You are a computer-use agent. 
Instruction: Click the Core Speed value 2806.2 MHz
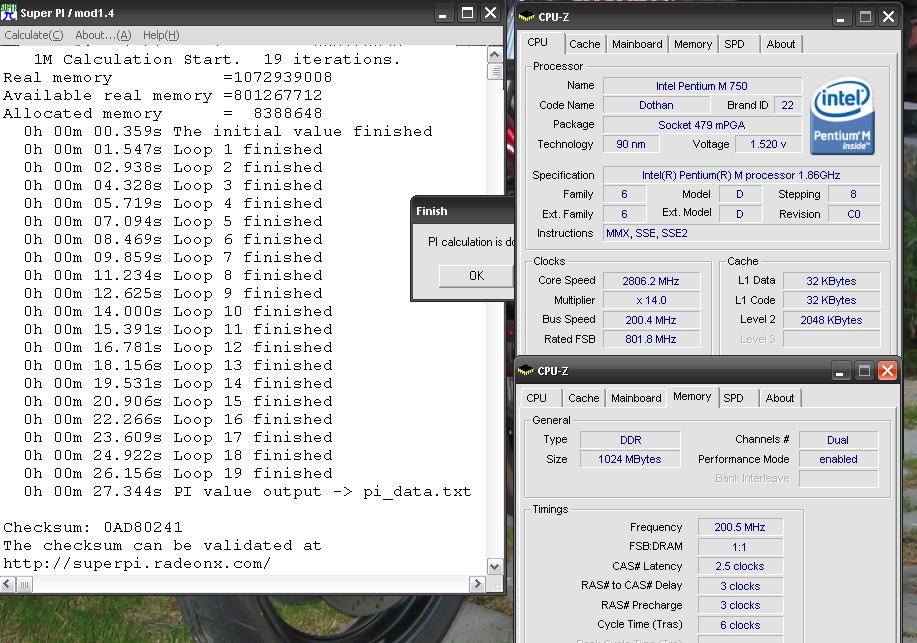pos(651,281)
